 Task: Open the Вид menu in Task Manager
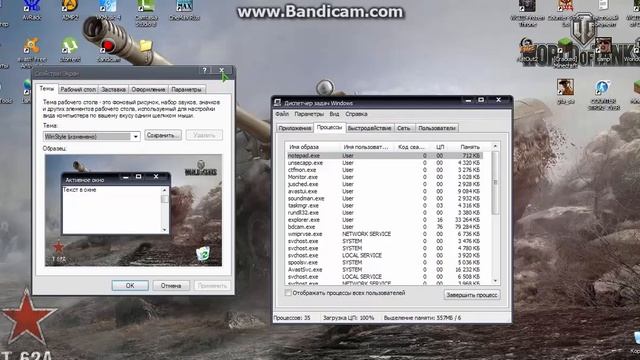click(x=334, y=114)
